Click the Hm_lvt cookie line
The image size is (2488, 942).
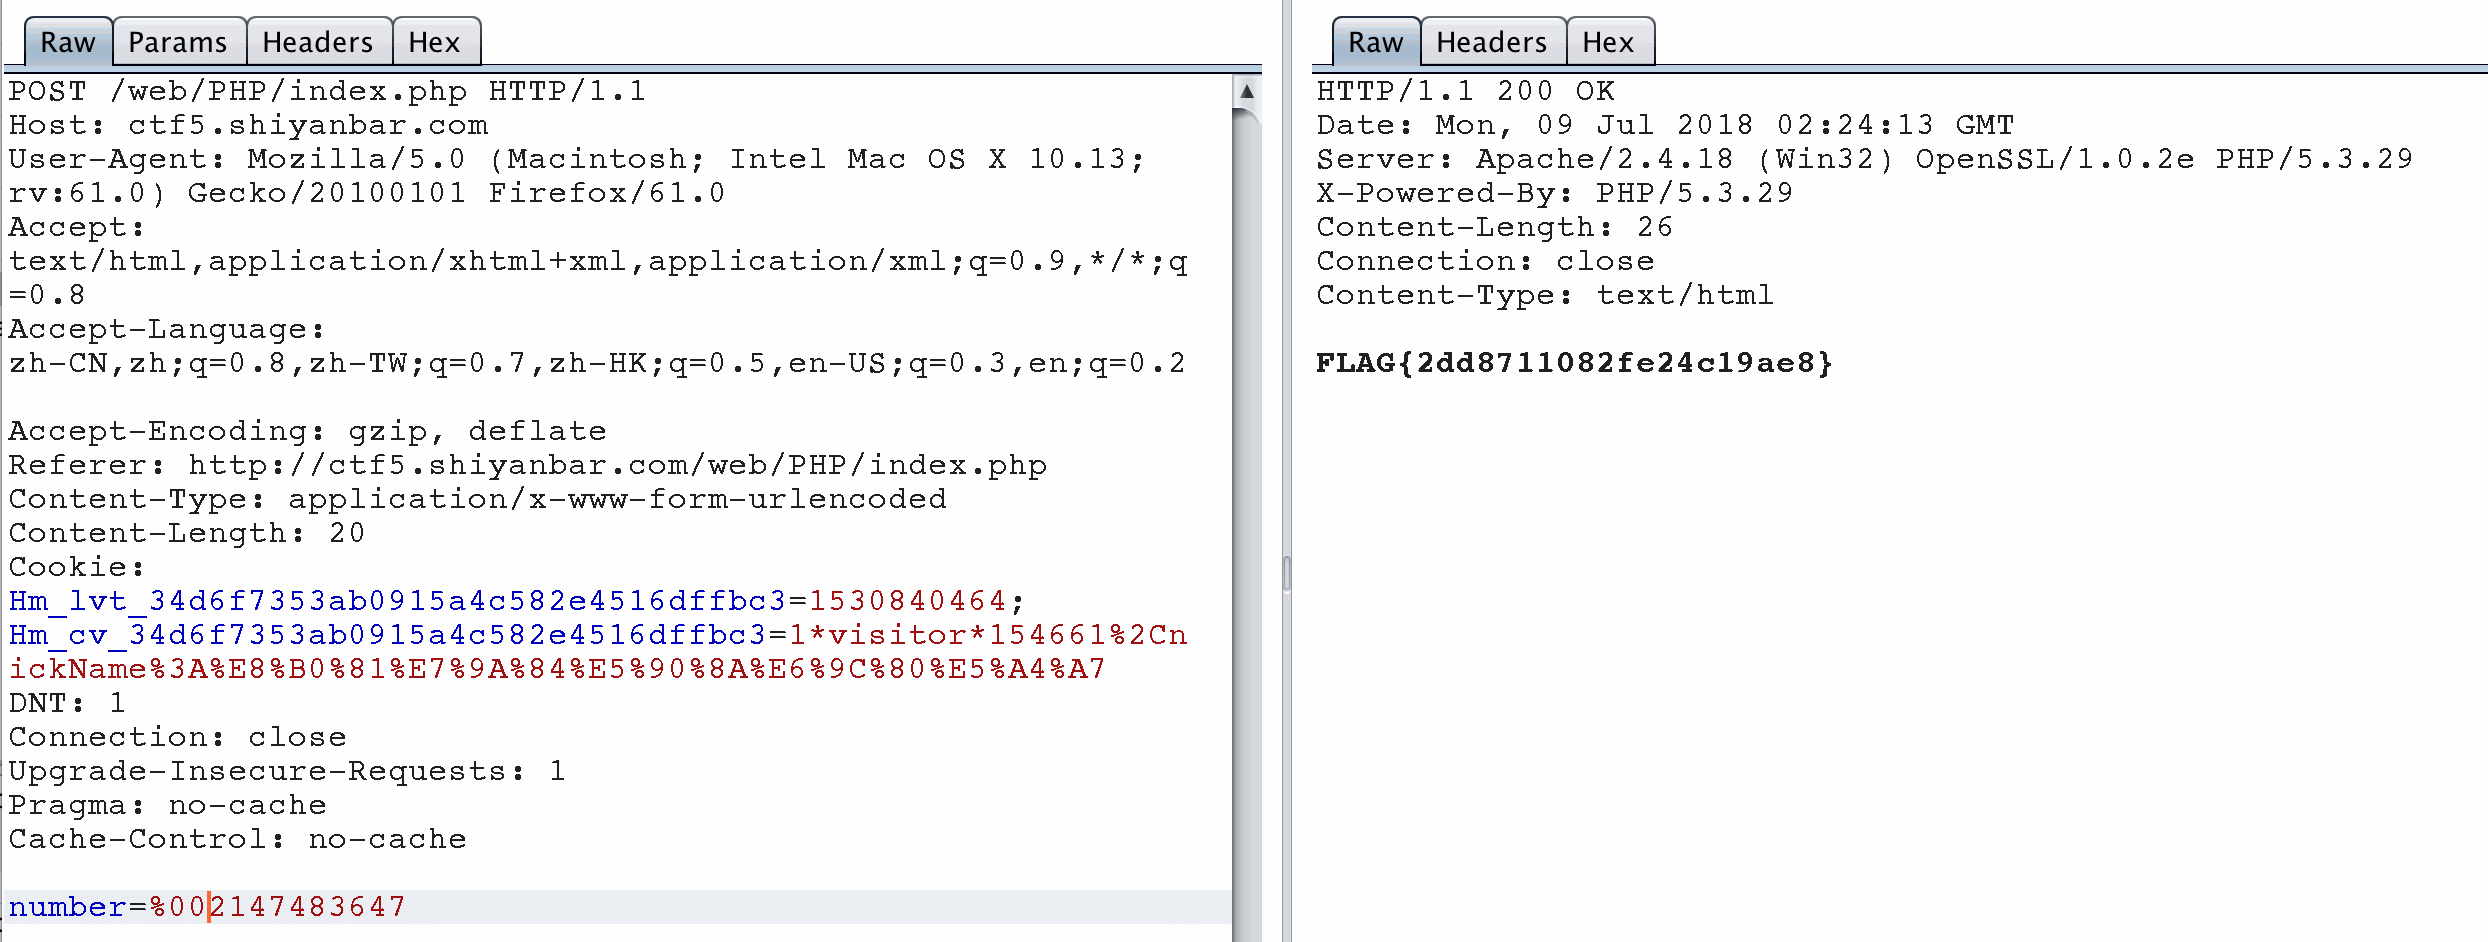point(516,601)
